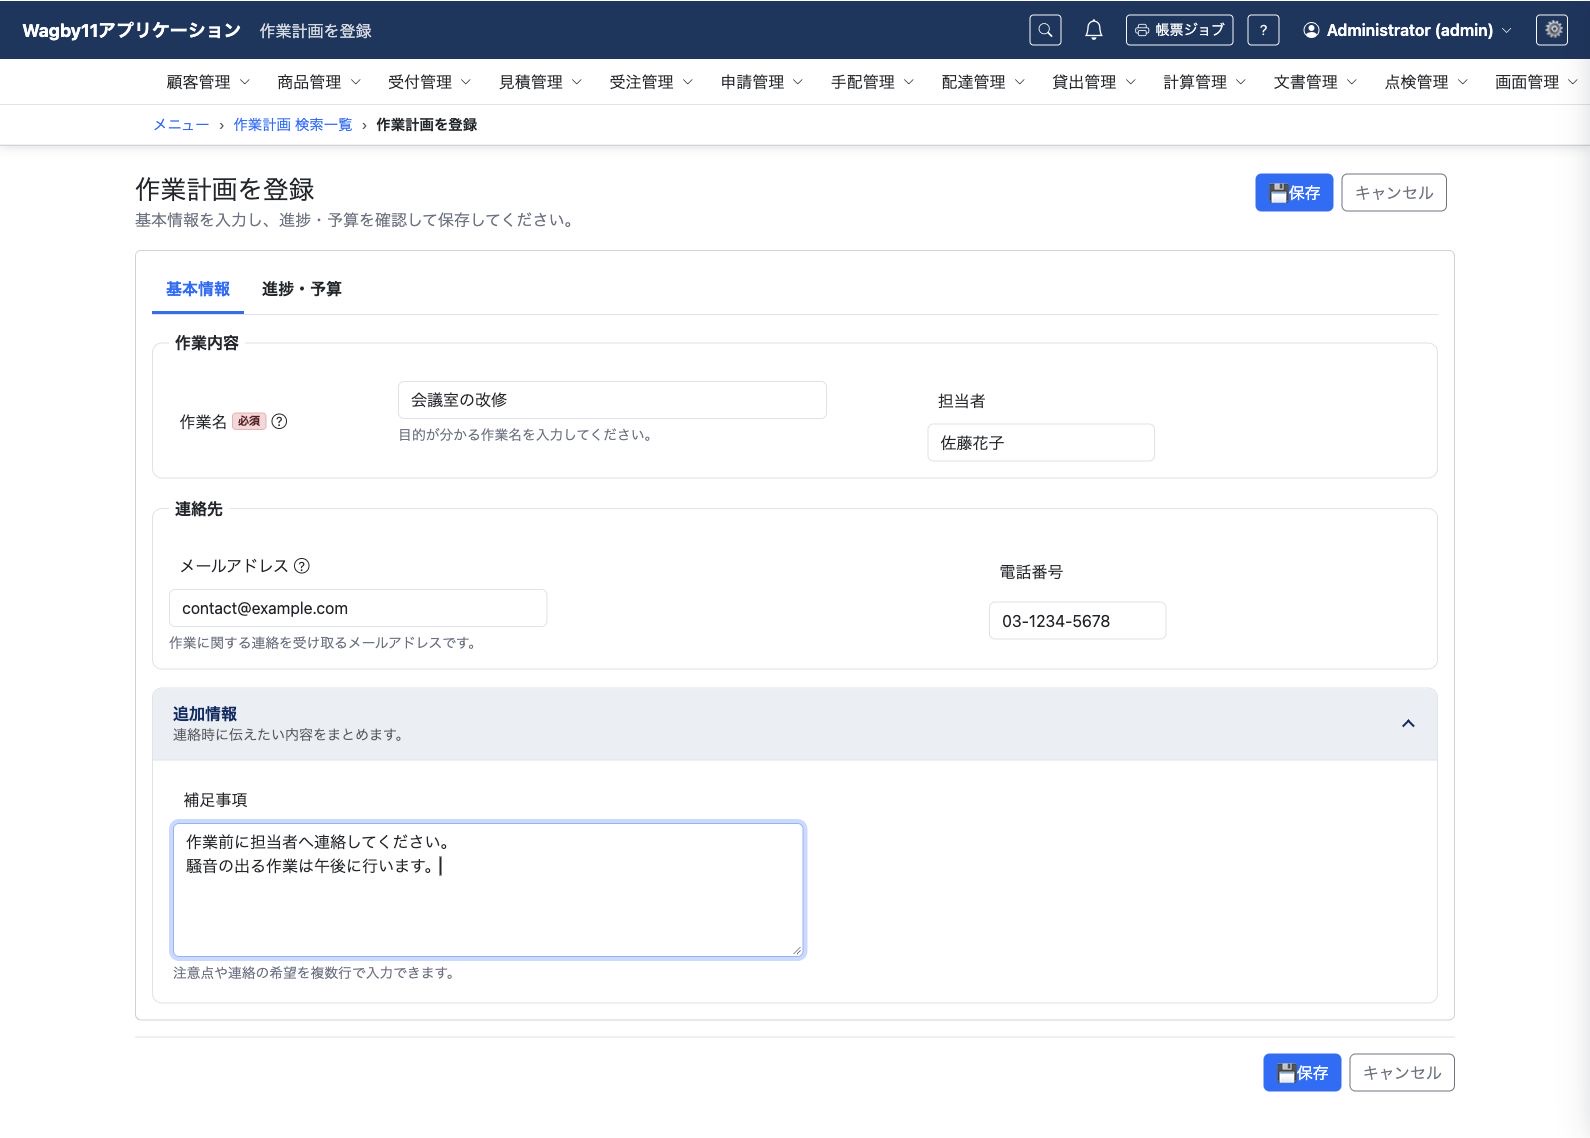The height and width of the screenshot is (1138, 1590).
Task: Open the search icon in header
Action: 1045,30
